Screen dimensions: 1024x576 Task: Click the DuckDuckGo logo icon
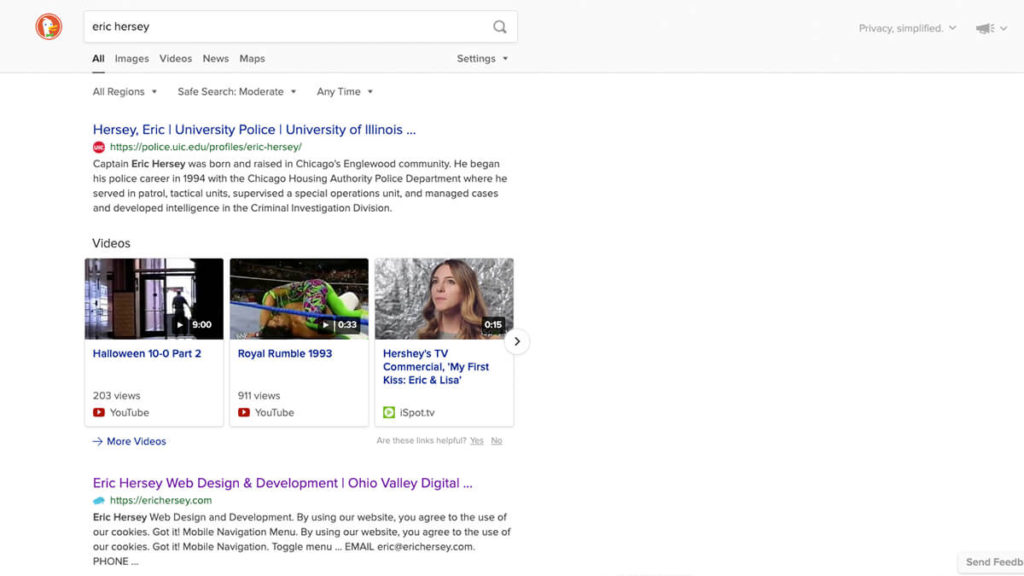[48, 27]
